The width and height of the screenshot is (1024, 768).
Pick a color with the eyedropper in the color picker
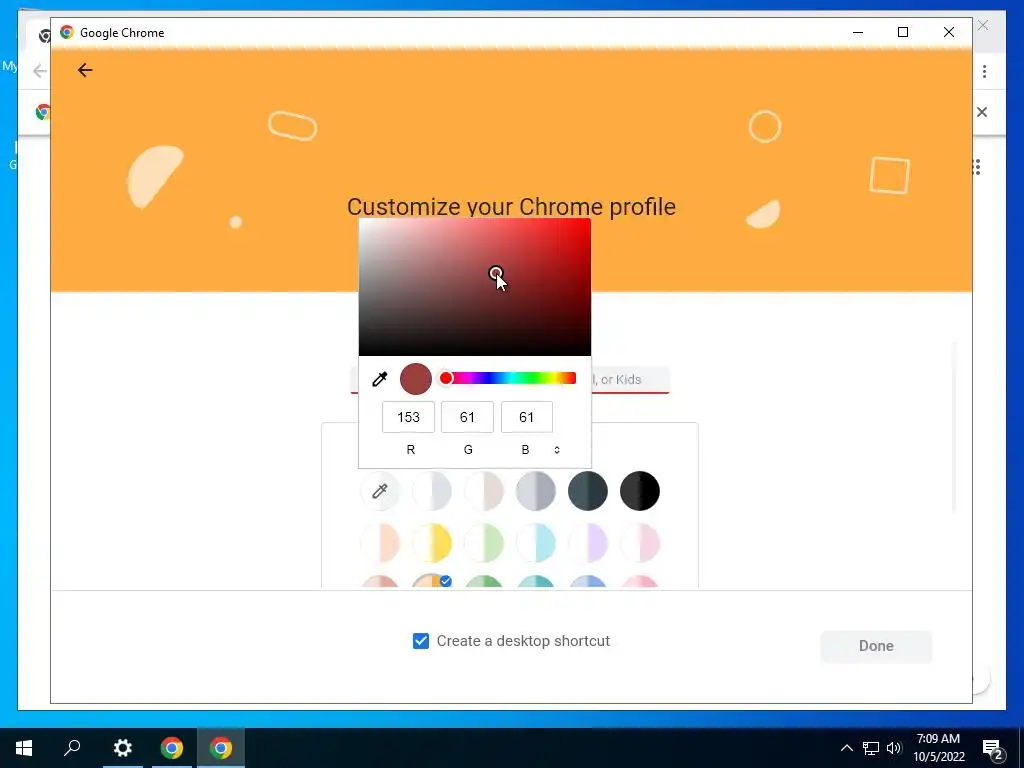[x=379, y=379]
